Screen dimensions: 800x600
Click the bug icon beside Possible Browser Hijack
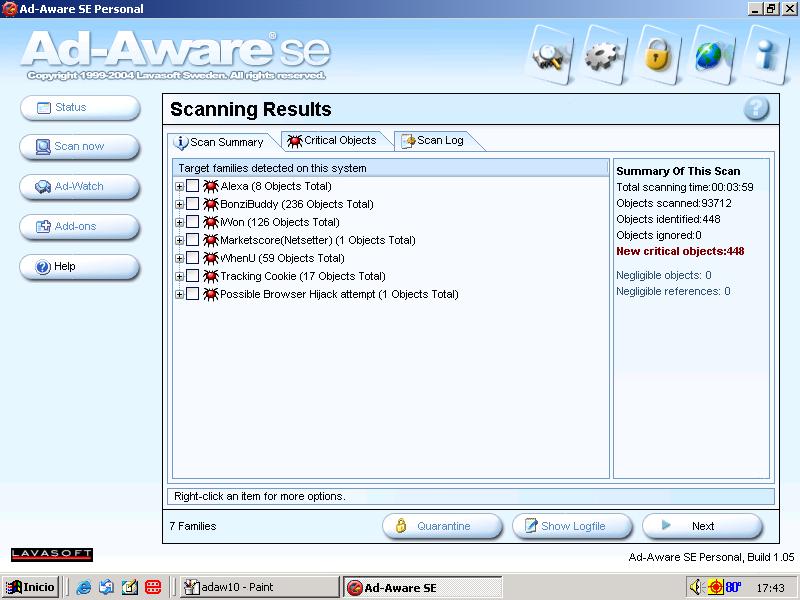211,294
